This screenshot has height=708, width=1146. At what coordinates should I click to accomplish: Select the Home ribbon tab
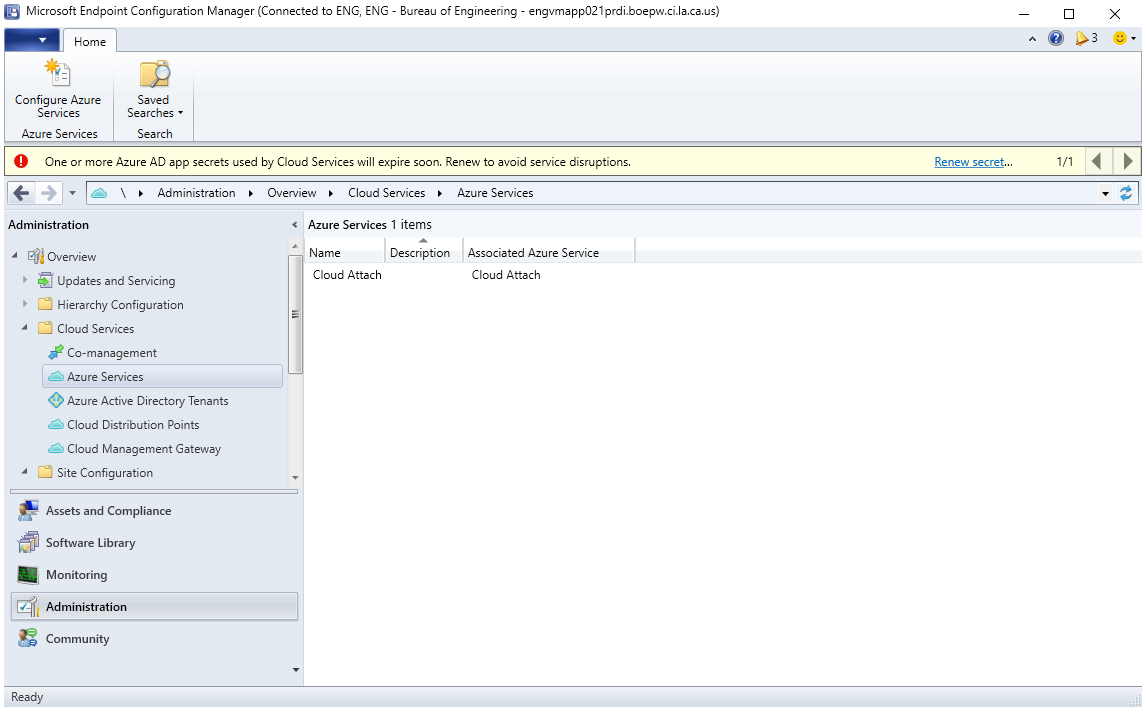pos(89,42)
